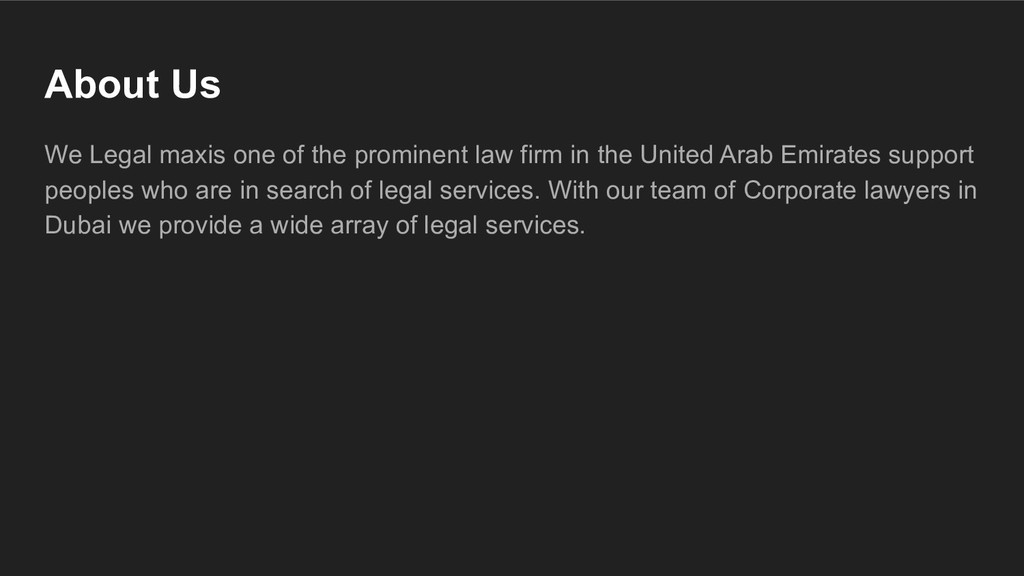Click the word "Legal" in first line
Viewport: 1024px width, 576px height.
click(120, 155)
